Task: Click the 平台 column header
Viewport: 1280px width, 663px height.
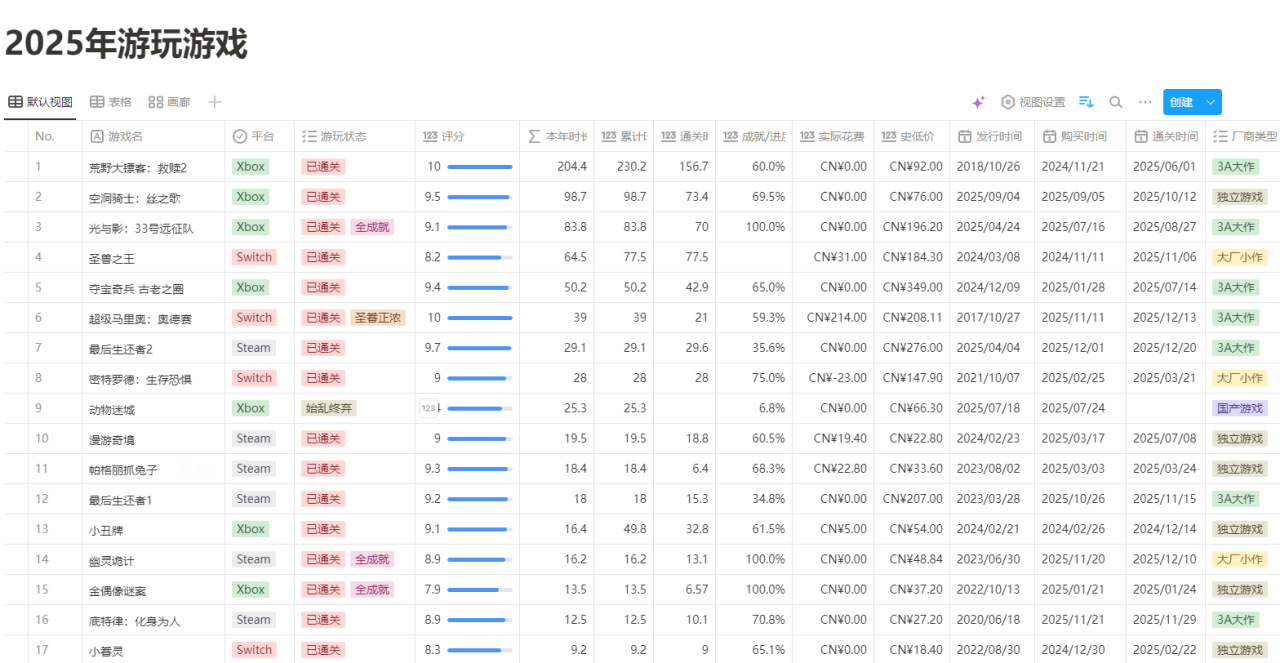Action: (x=260, y=136)
